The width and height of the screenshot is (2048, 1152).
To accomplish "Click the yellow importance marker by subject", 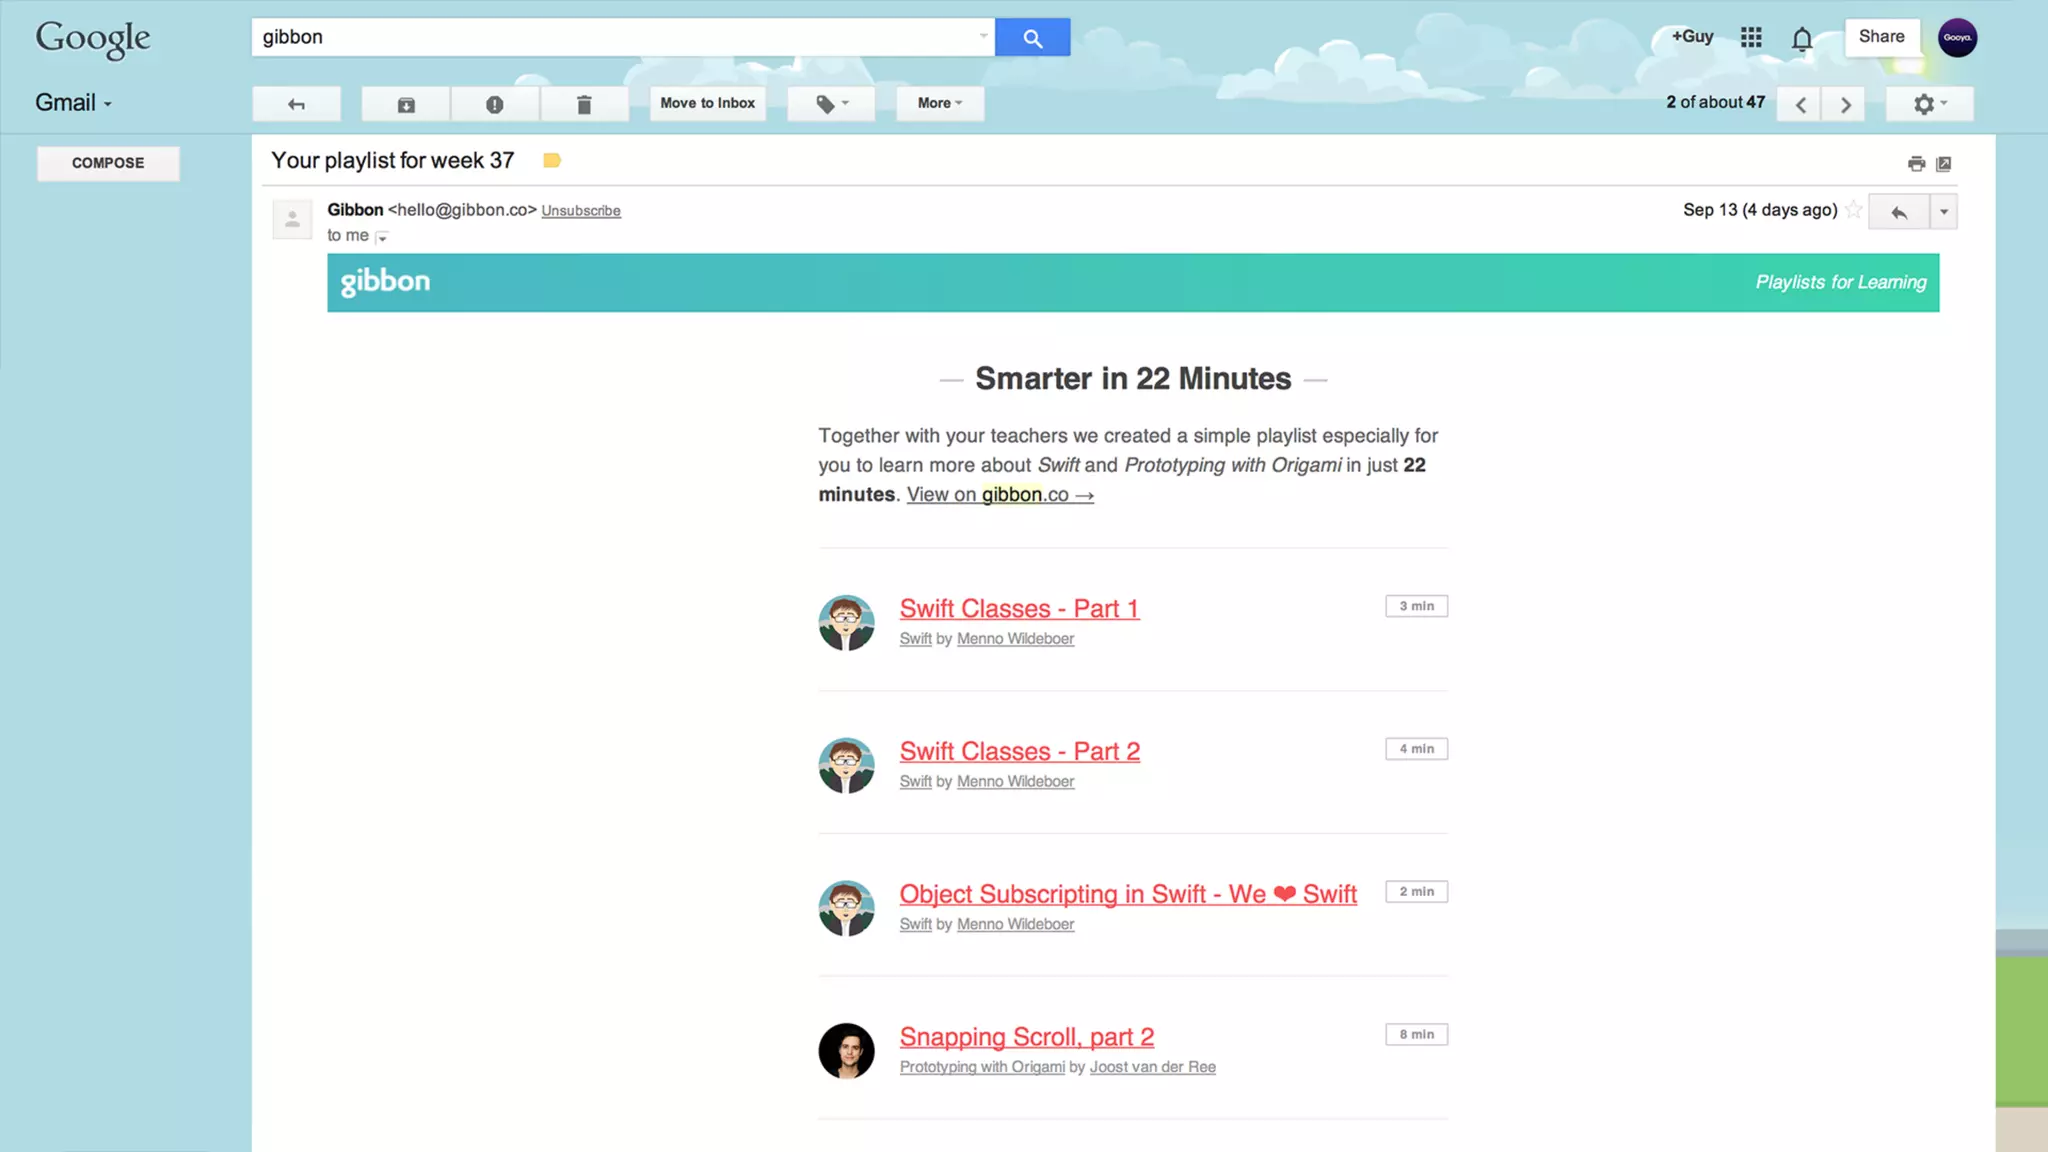I will (552, 161).
